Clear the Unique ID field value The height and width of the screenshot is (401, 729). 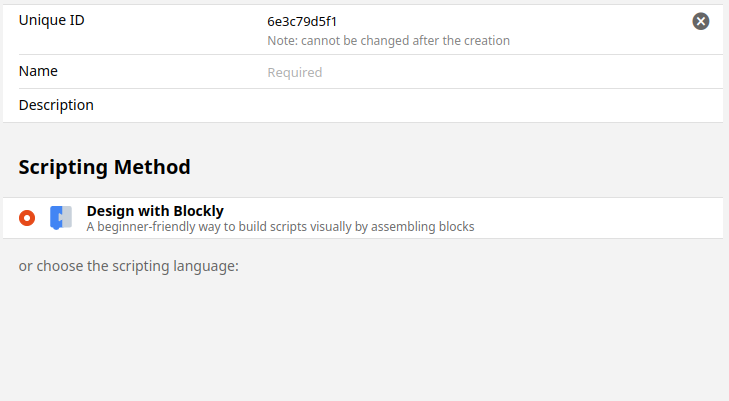coord(701,21)
